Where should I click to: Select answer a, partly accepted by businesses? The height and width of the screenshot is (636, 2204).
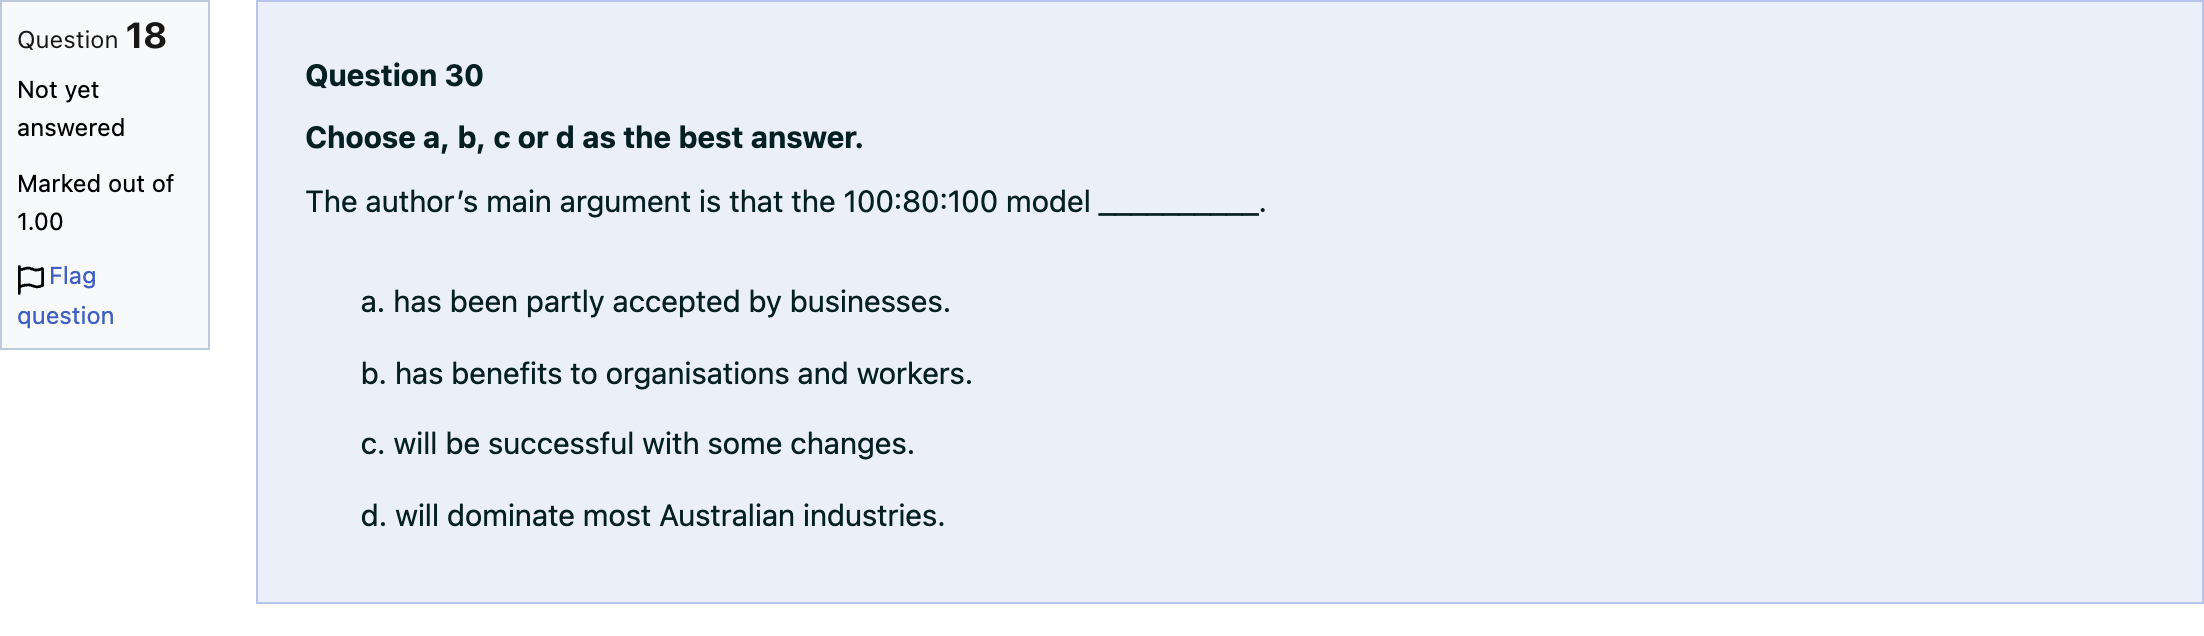click(655, 302)
